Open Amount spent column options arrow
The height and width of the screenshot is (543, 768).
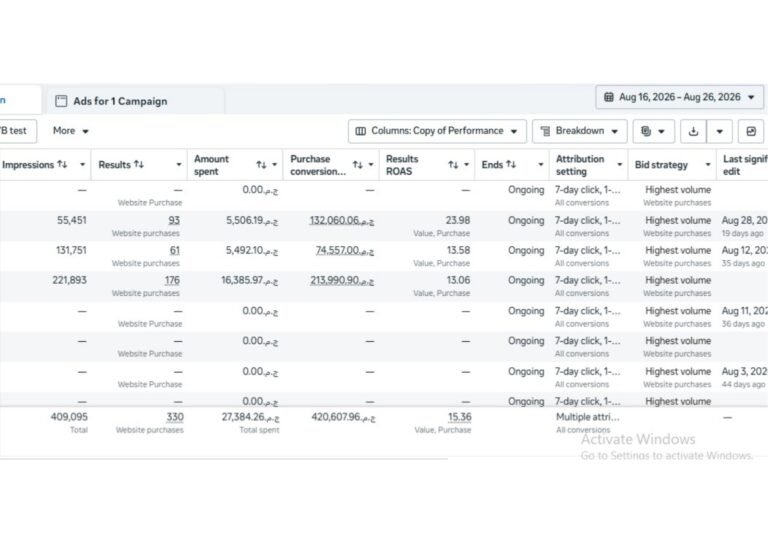[x=275, y=165]
